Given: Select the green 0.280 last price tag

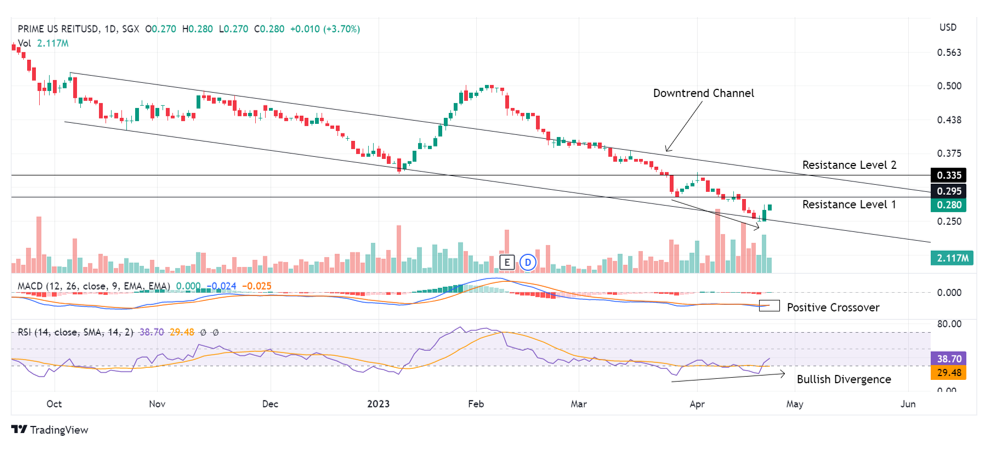Looking at the screenshot, I should (949, 205).
